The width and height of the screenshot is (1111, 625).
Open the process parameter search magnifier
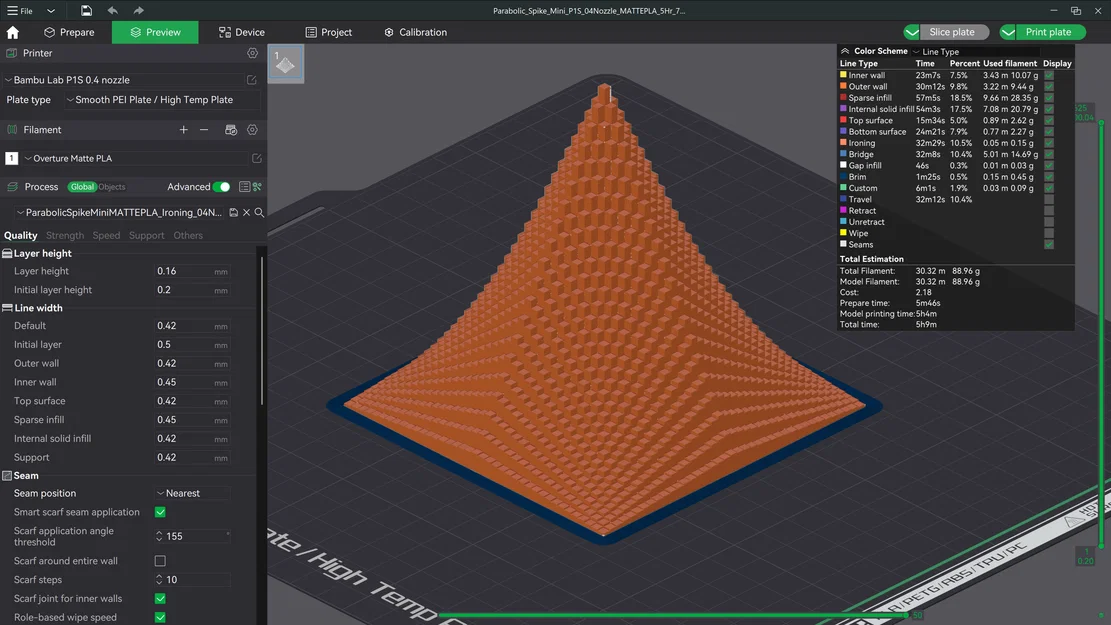point(259,212)
